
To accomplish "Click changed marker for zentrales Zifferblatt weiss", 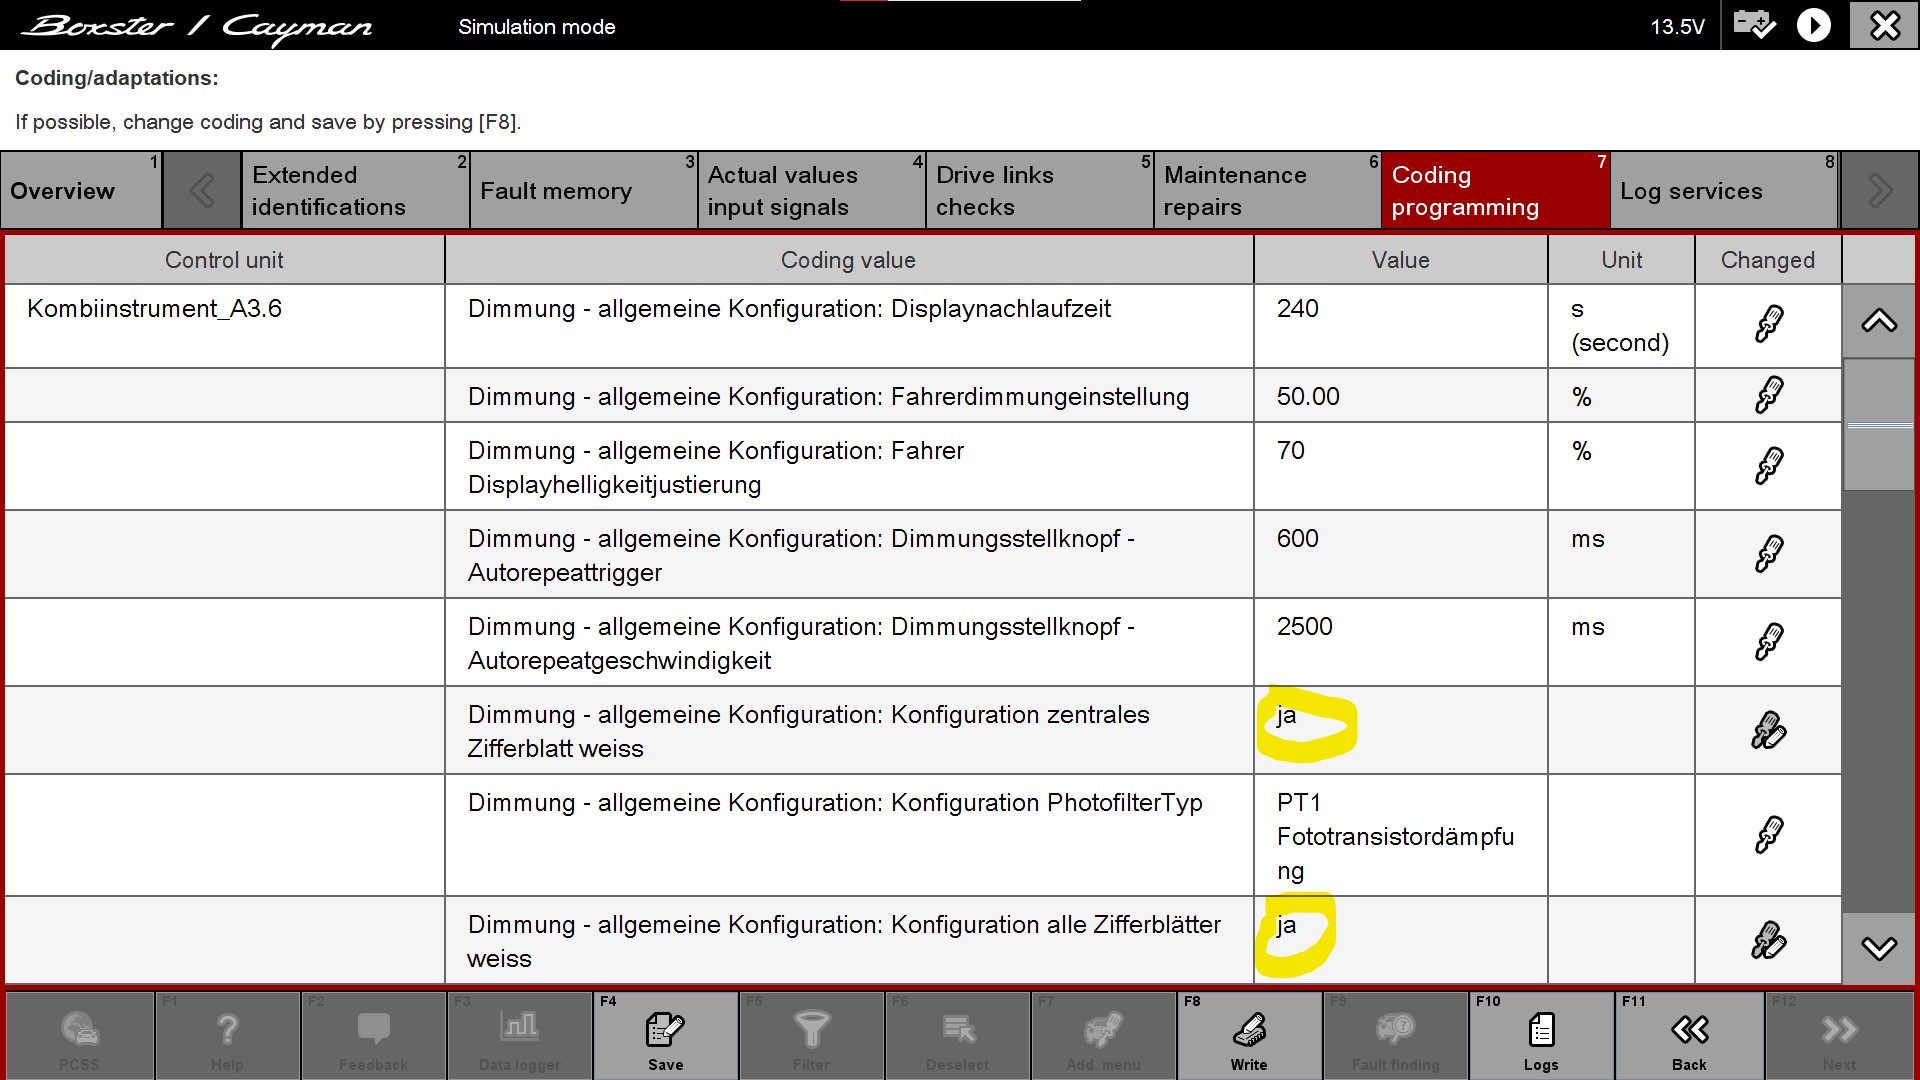I will coord(1768,730).
